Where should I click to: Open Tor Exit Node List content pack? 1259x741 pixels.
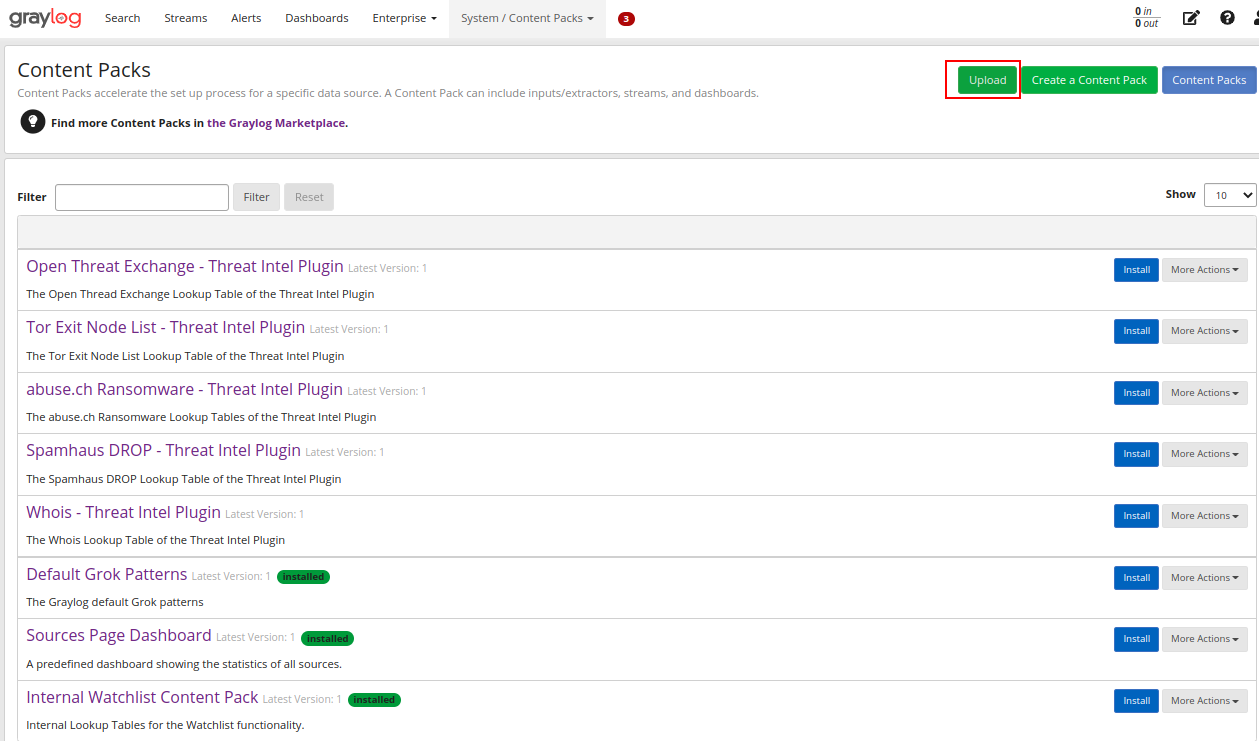166,327
